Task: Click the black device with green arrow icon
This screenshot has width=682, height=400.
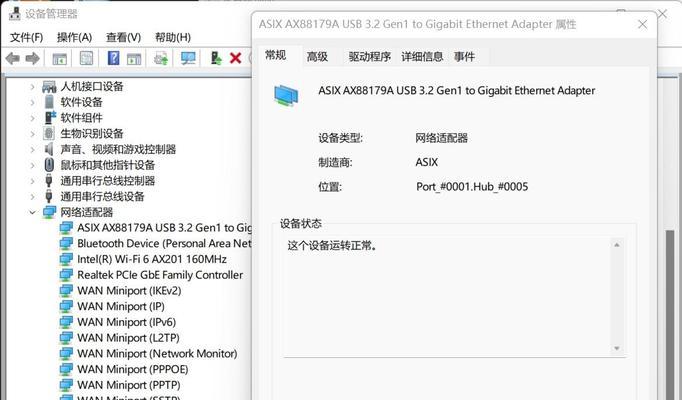Action: 216,58
